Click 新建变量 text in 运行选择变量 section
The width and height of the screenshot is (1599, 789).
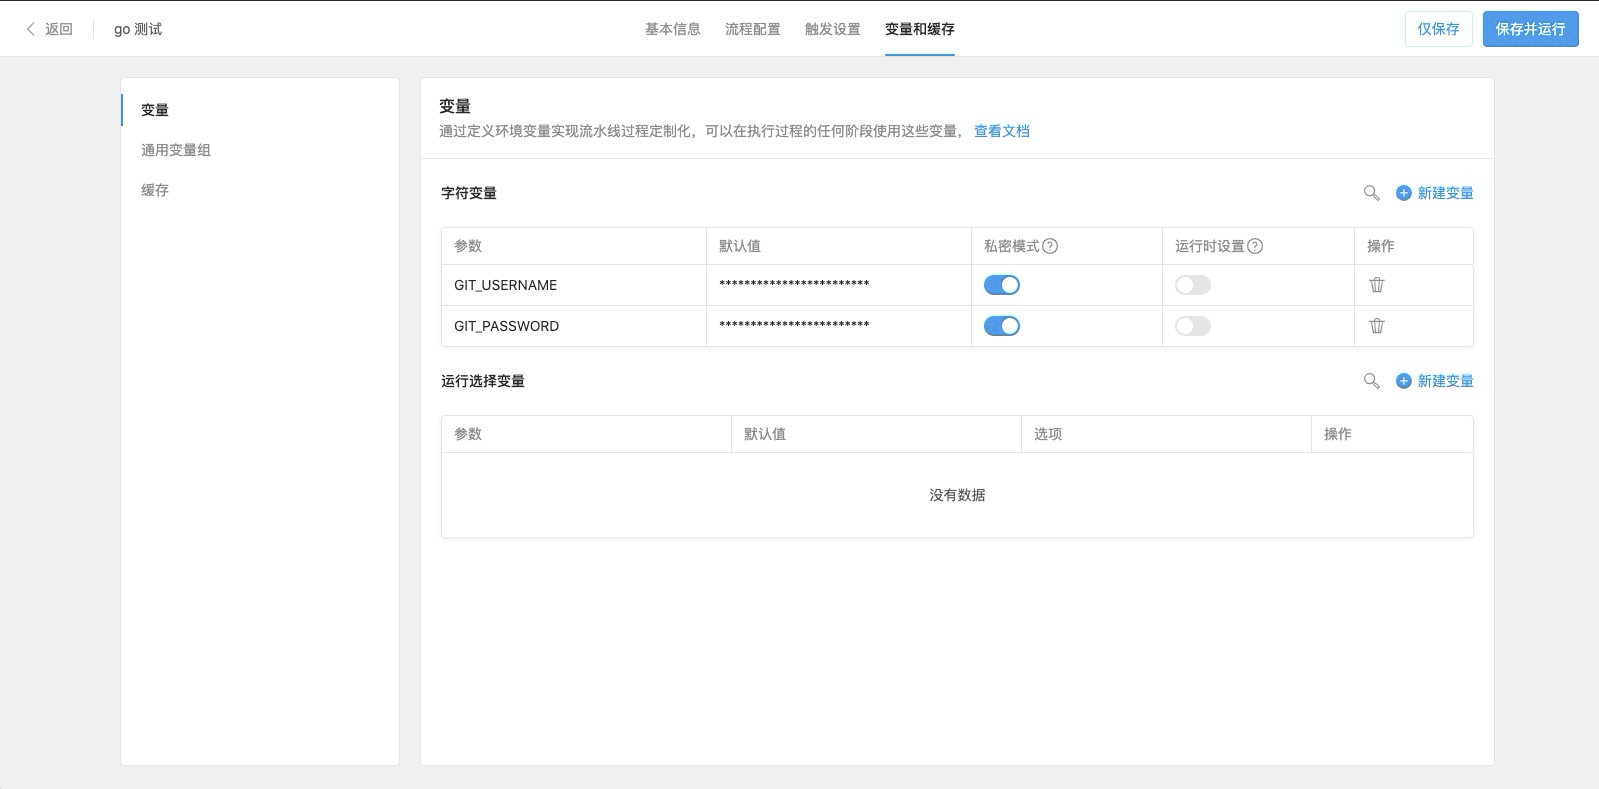tap(1446, 381)
